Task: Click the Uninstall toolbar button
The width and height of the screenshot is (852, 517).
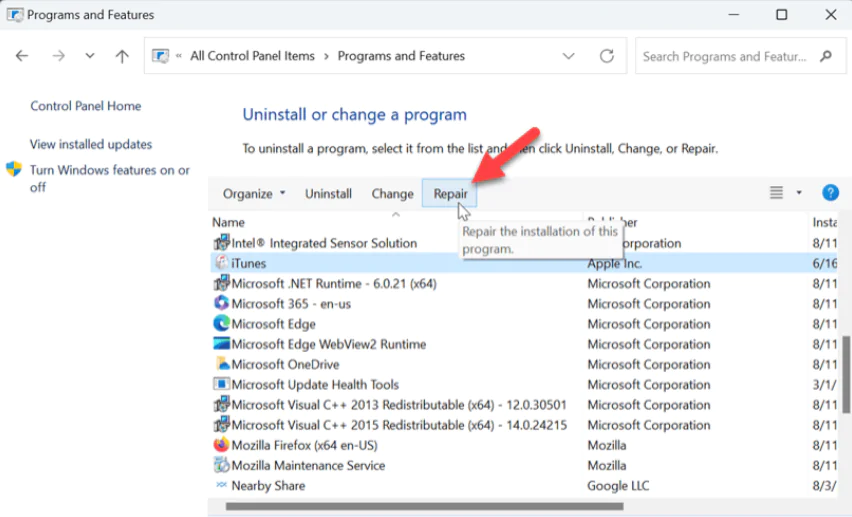Action: point(328,194)
